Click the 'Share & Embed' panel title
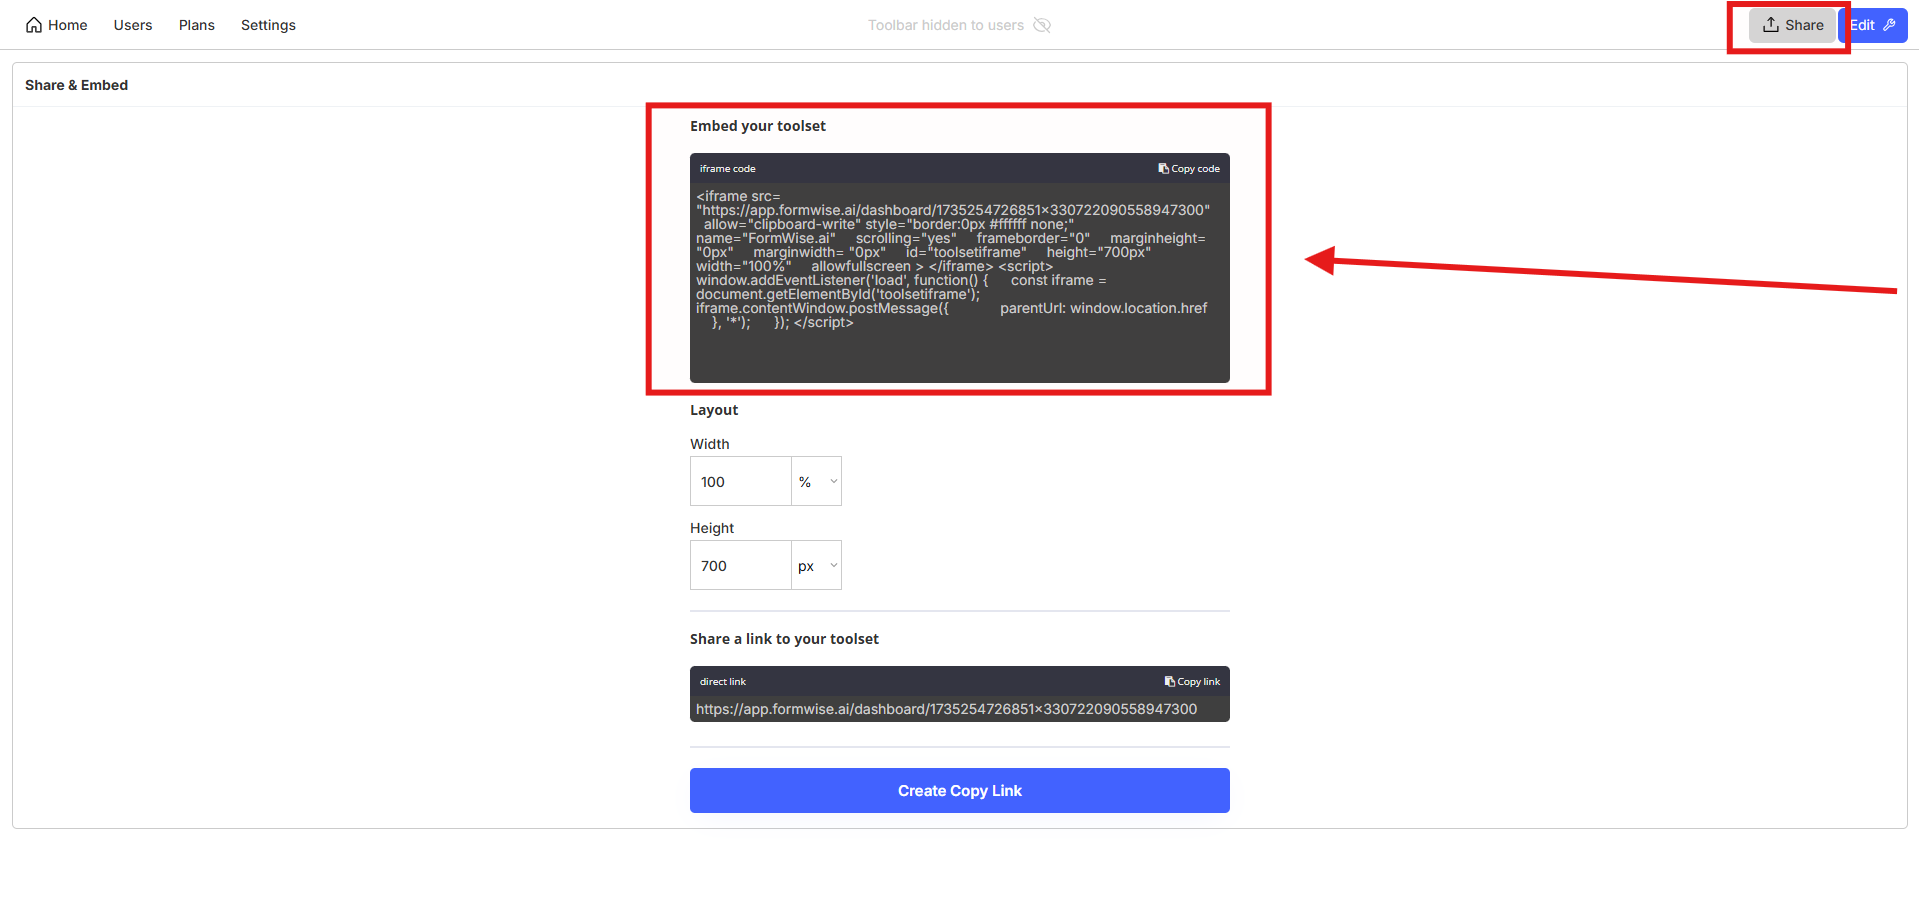This screenshot has height=923, width=1919. coord(77,85)
